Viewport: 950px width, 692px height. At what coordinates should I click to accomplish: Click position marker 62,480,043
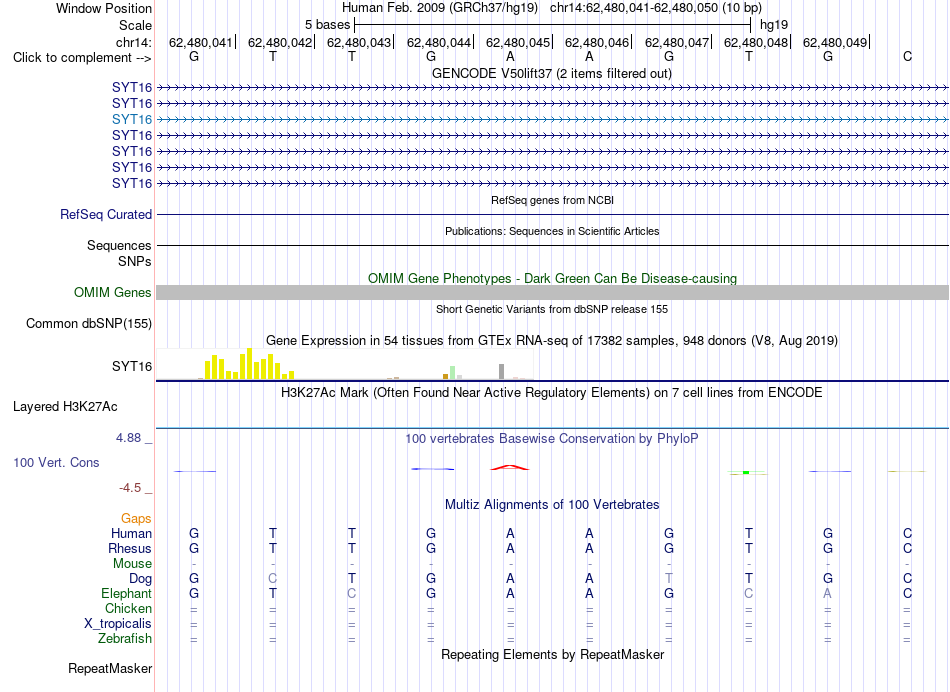(x=359, y=42)
